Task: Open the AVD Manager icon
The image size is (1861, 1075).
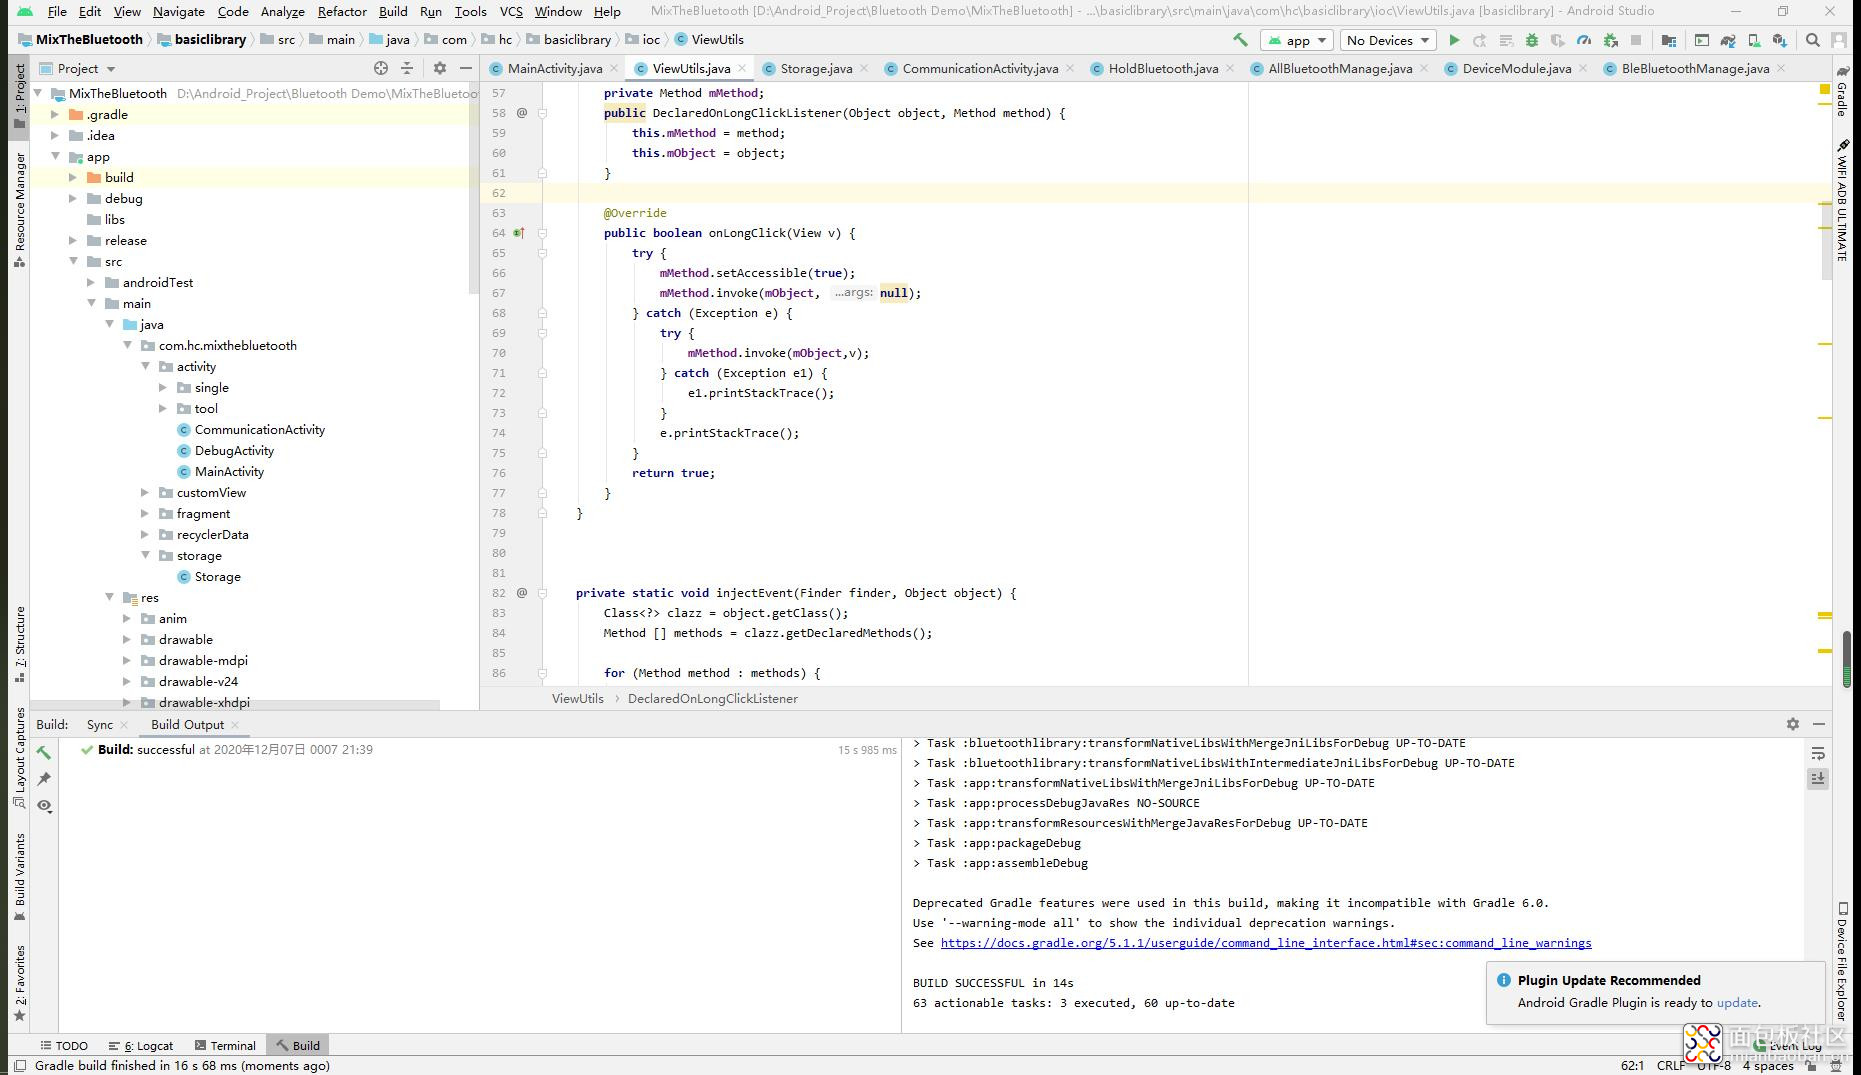Action: (x=1753, y=40)
